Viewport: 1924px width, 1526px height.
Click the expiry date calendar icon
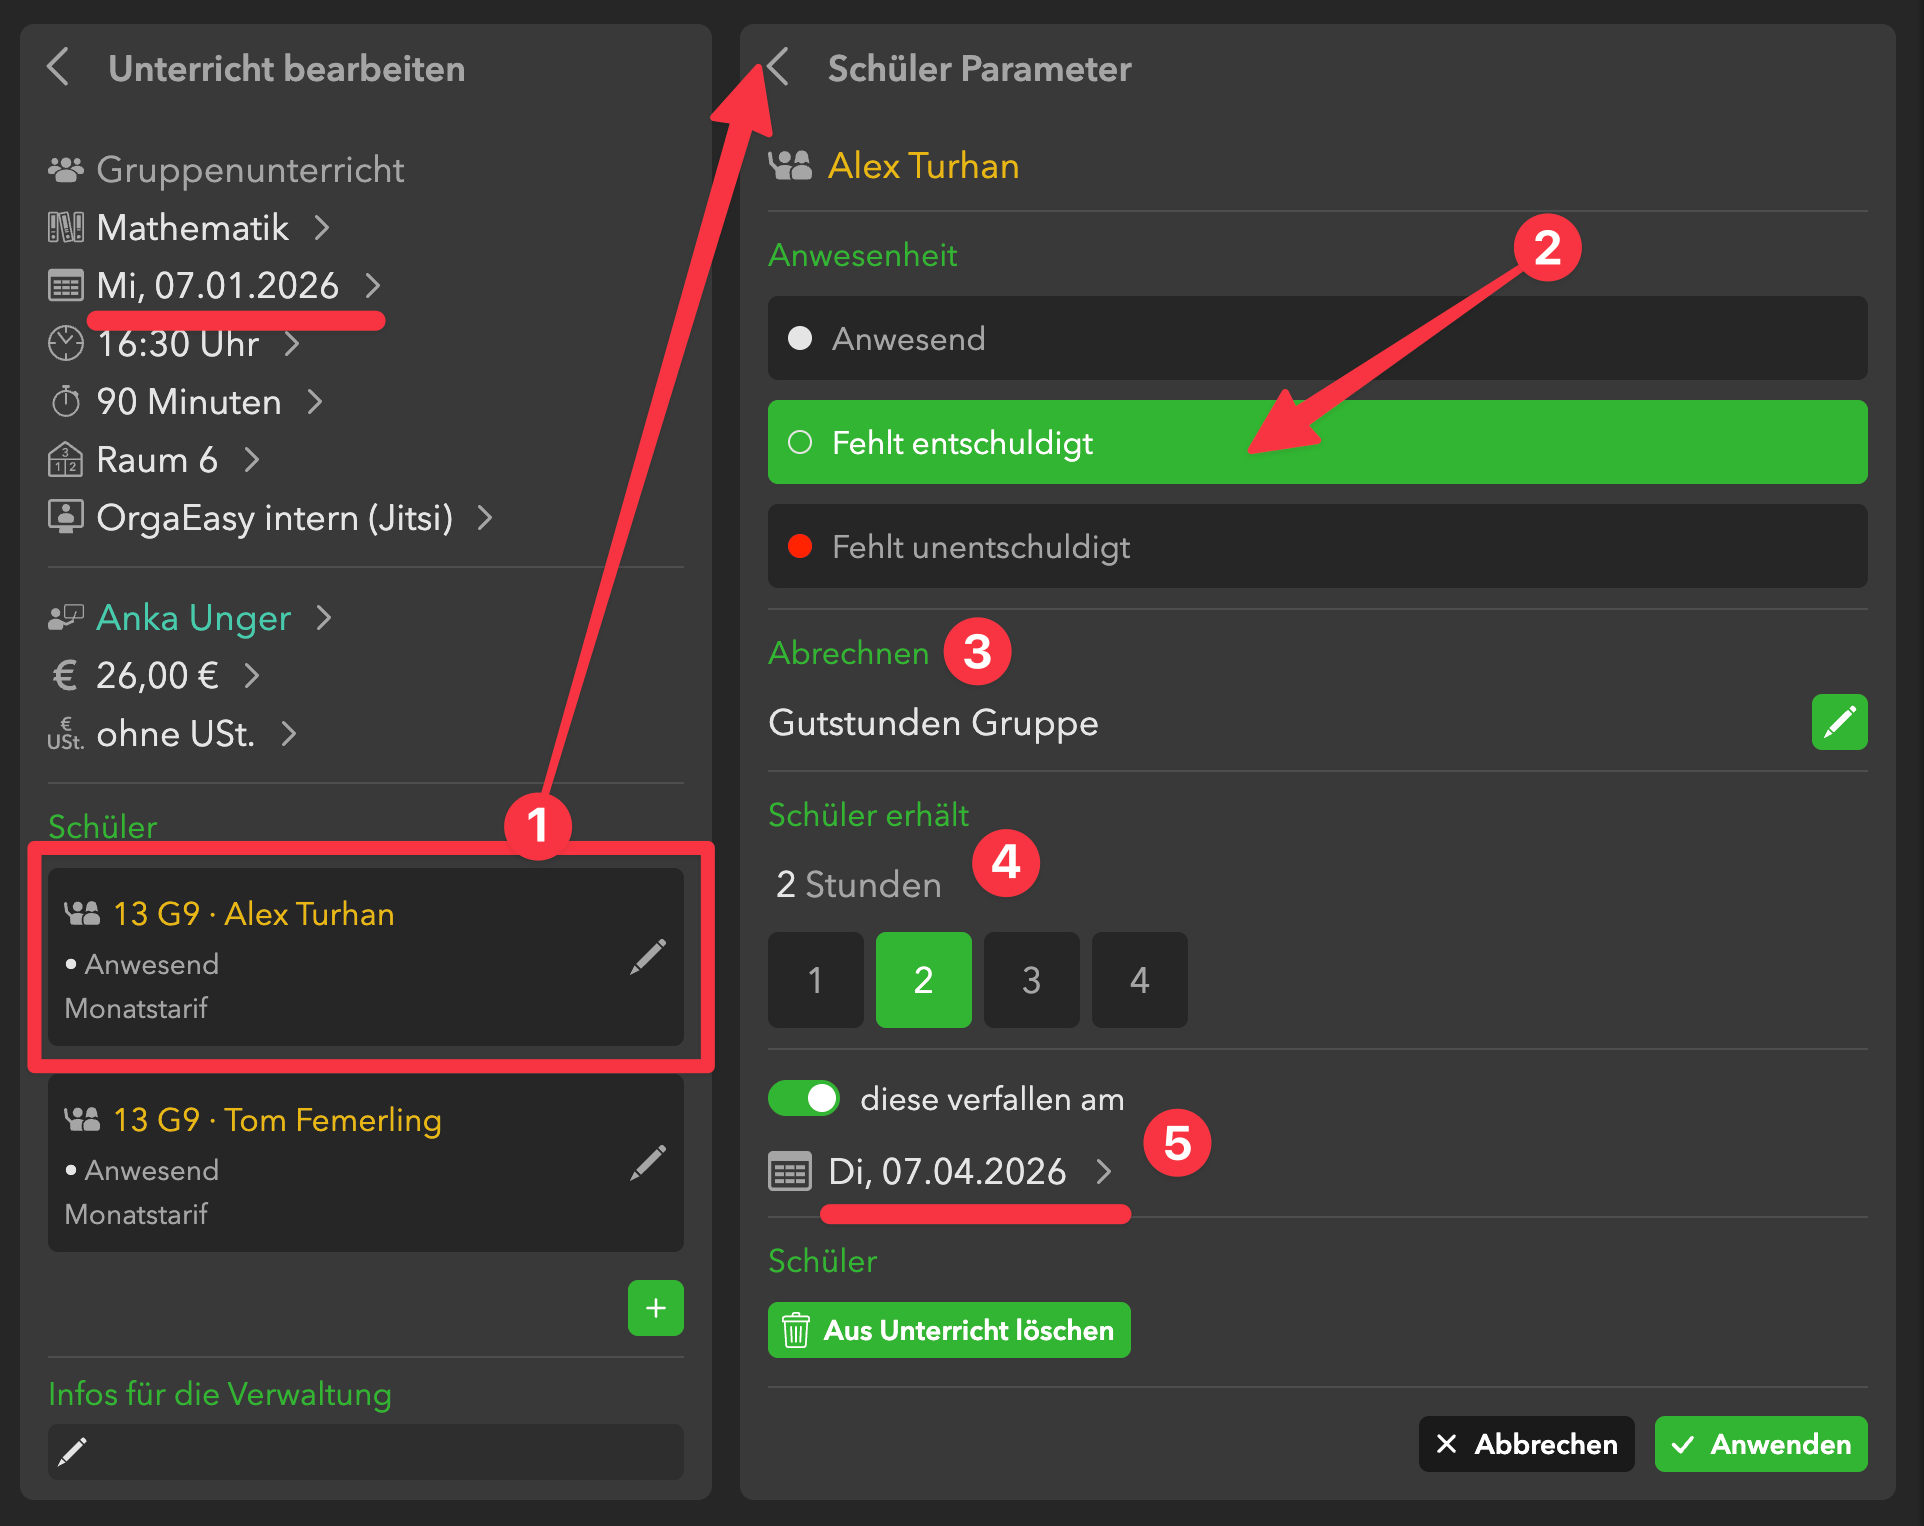[789, 1171]
